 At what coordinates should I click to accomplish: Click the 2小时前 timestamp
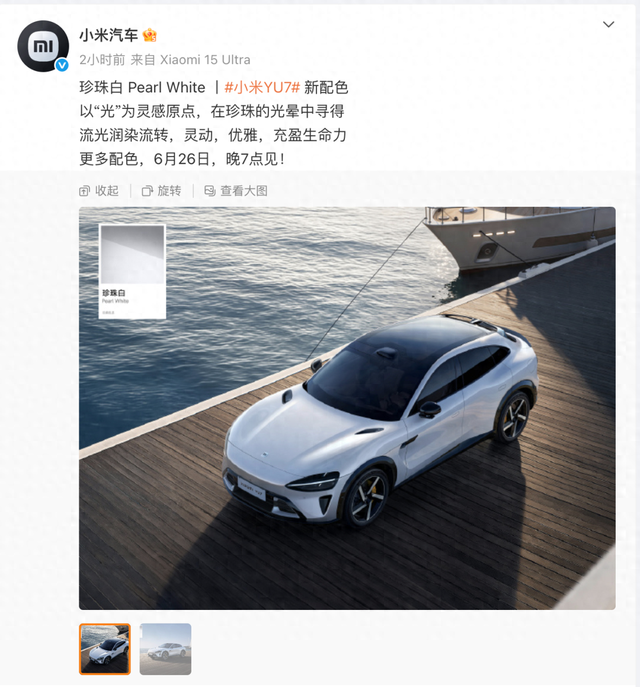coord(102,60)
